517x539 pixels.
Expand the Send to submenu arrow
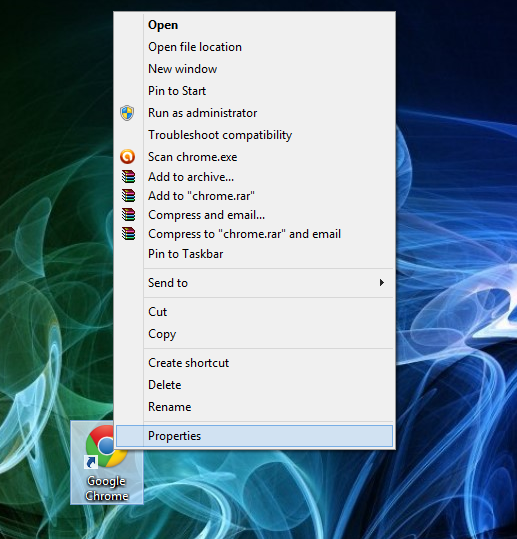382,283
